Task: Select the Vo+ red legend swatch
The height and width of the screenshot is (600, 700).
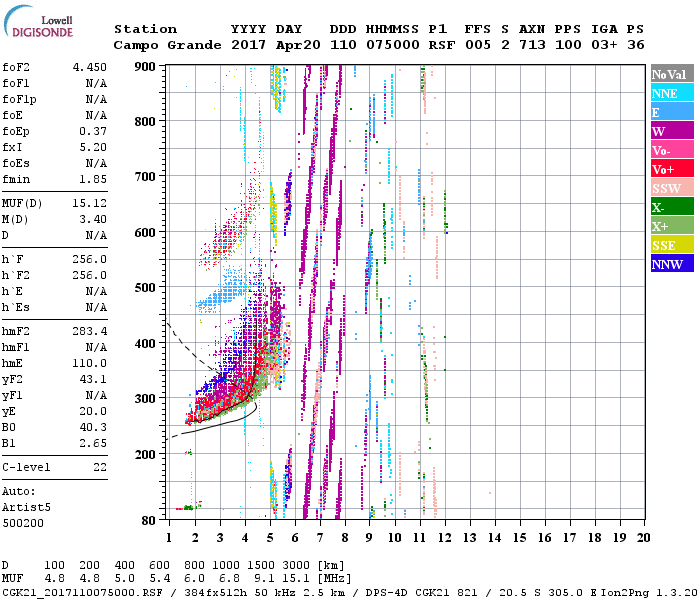Action: pyautogui.click(x=672, y=169)
